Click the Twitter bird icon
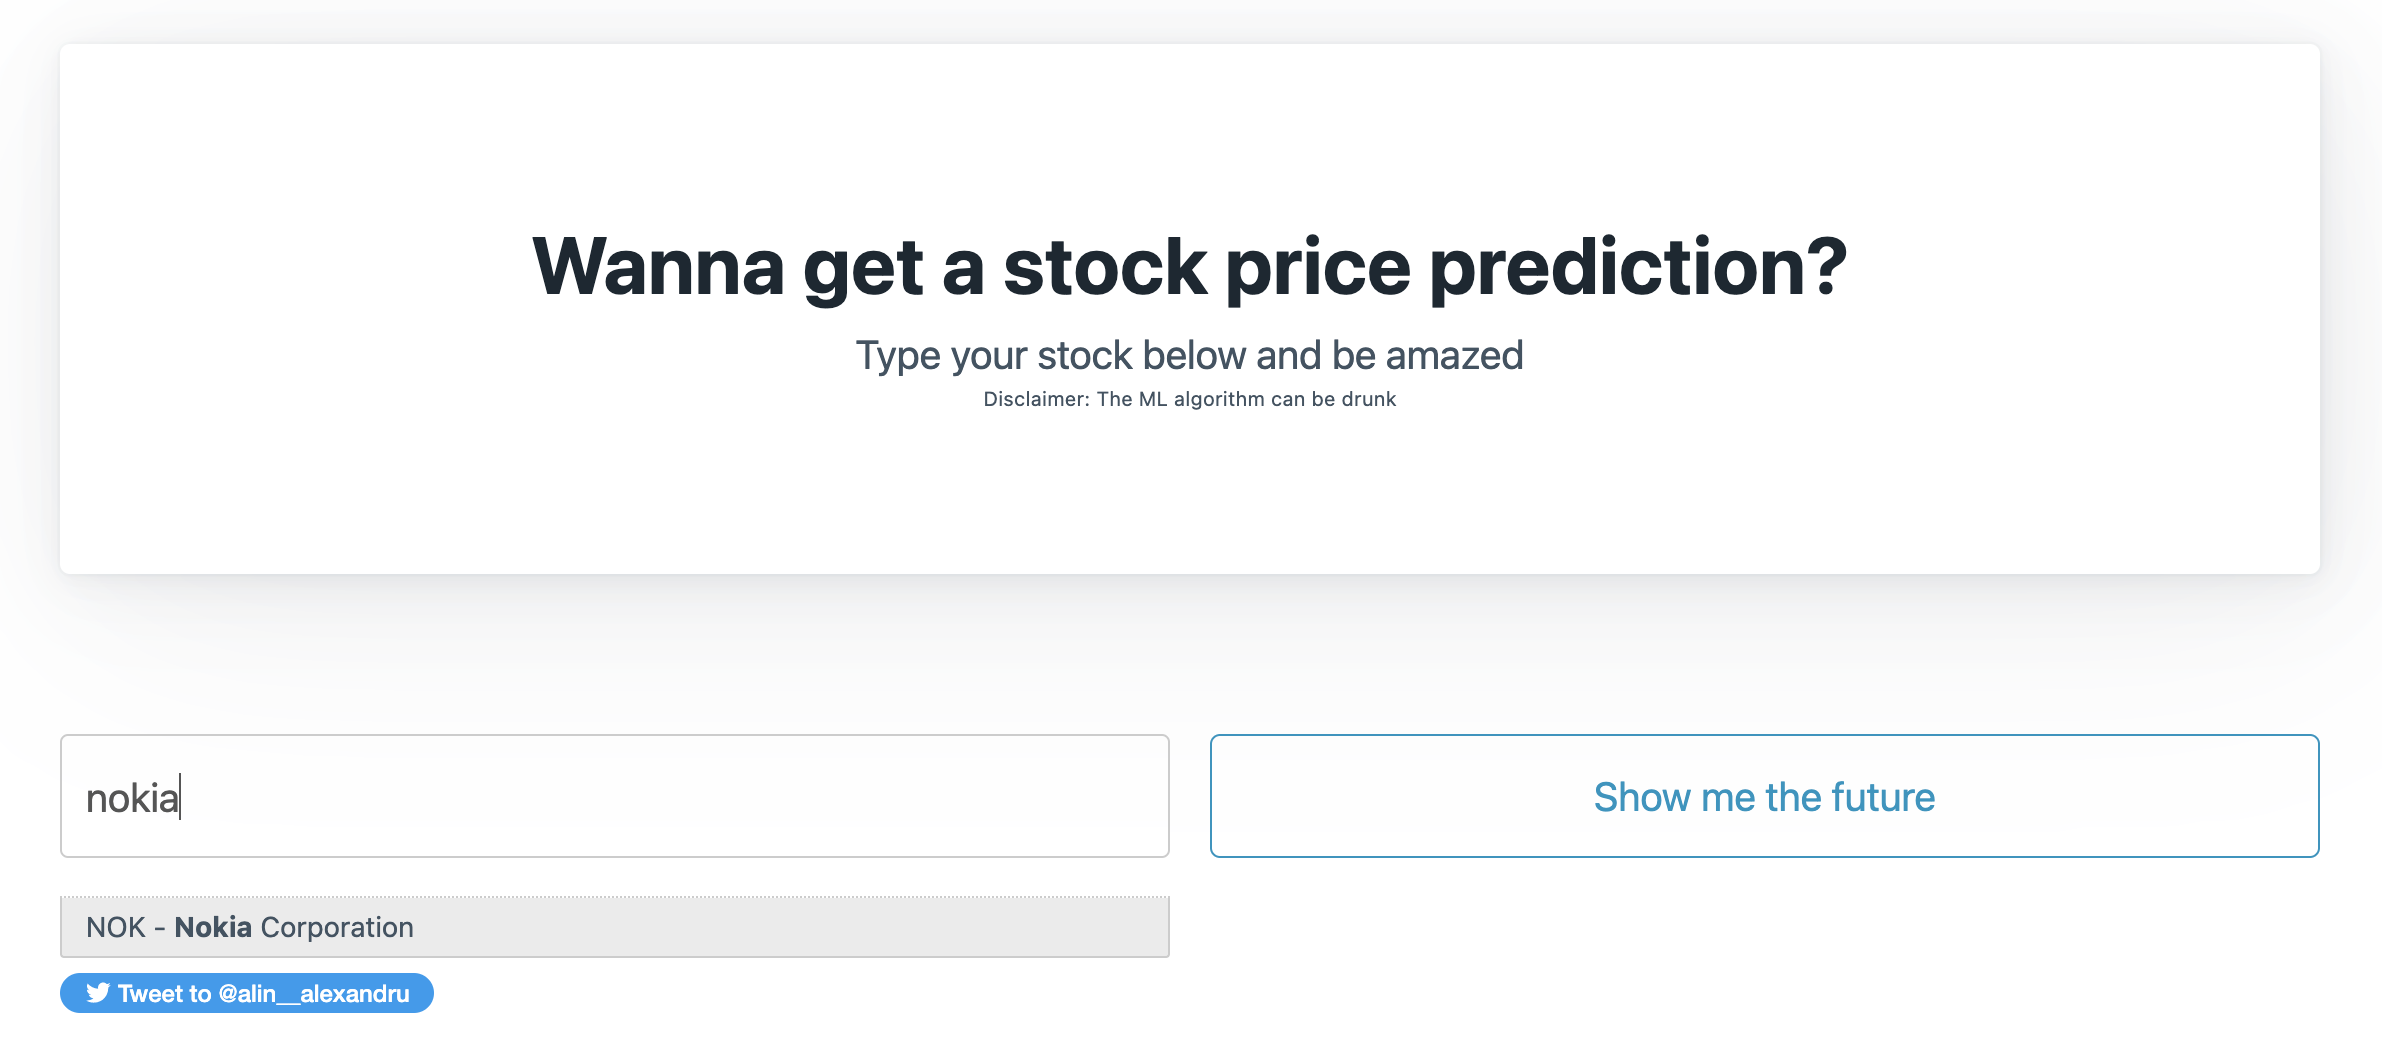 (x=98, y=993)
